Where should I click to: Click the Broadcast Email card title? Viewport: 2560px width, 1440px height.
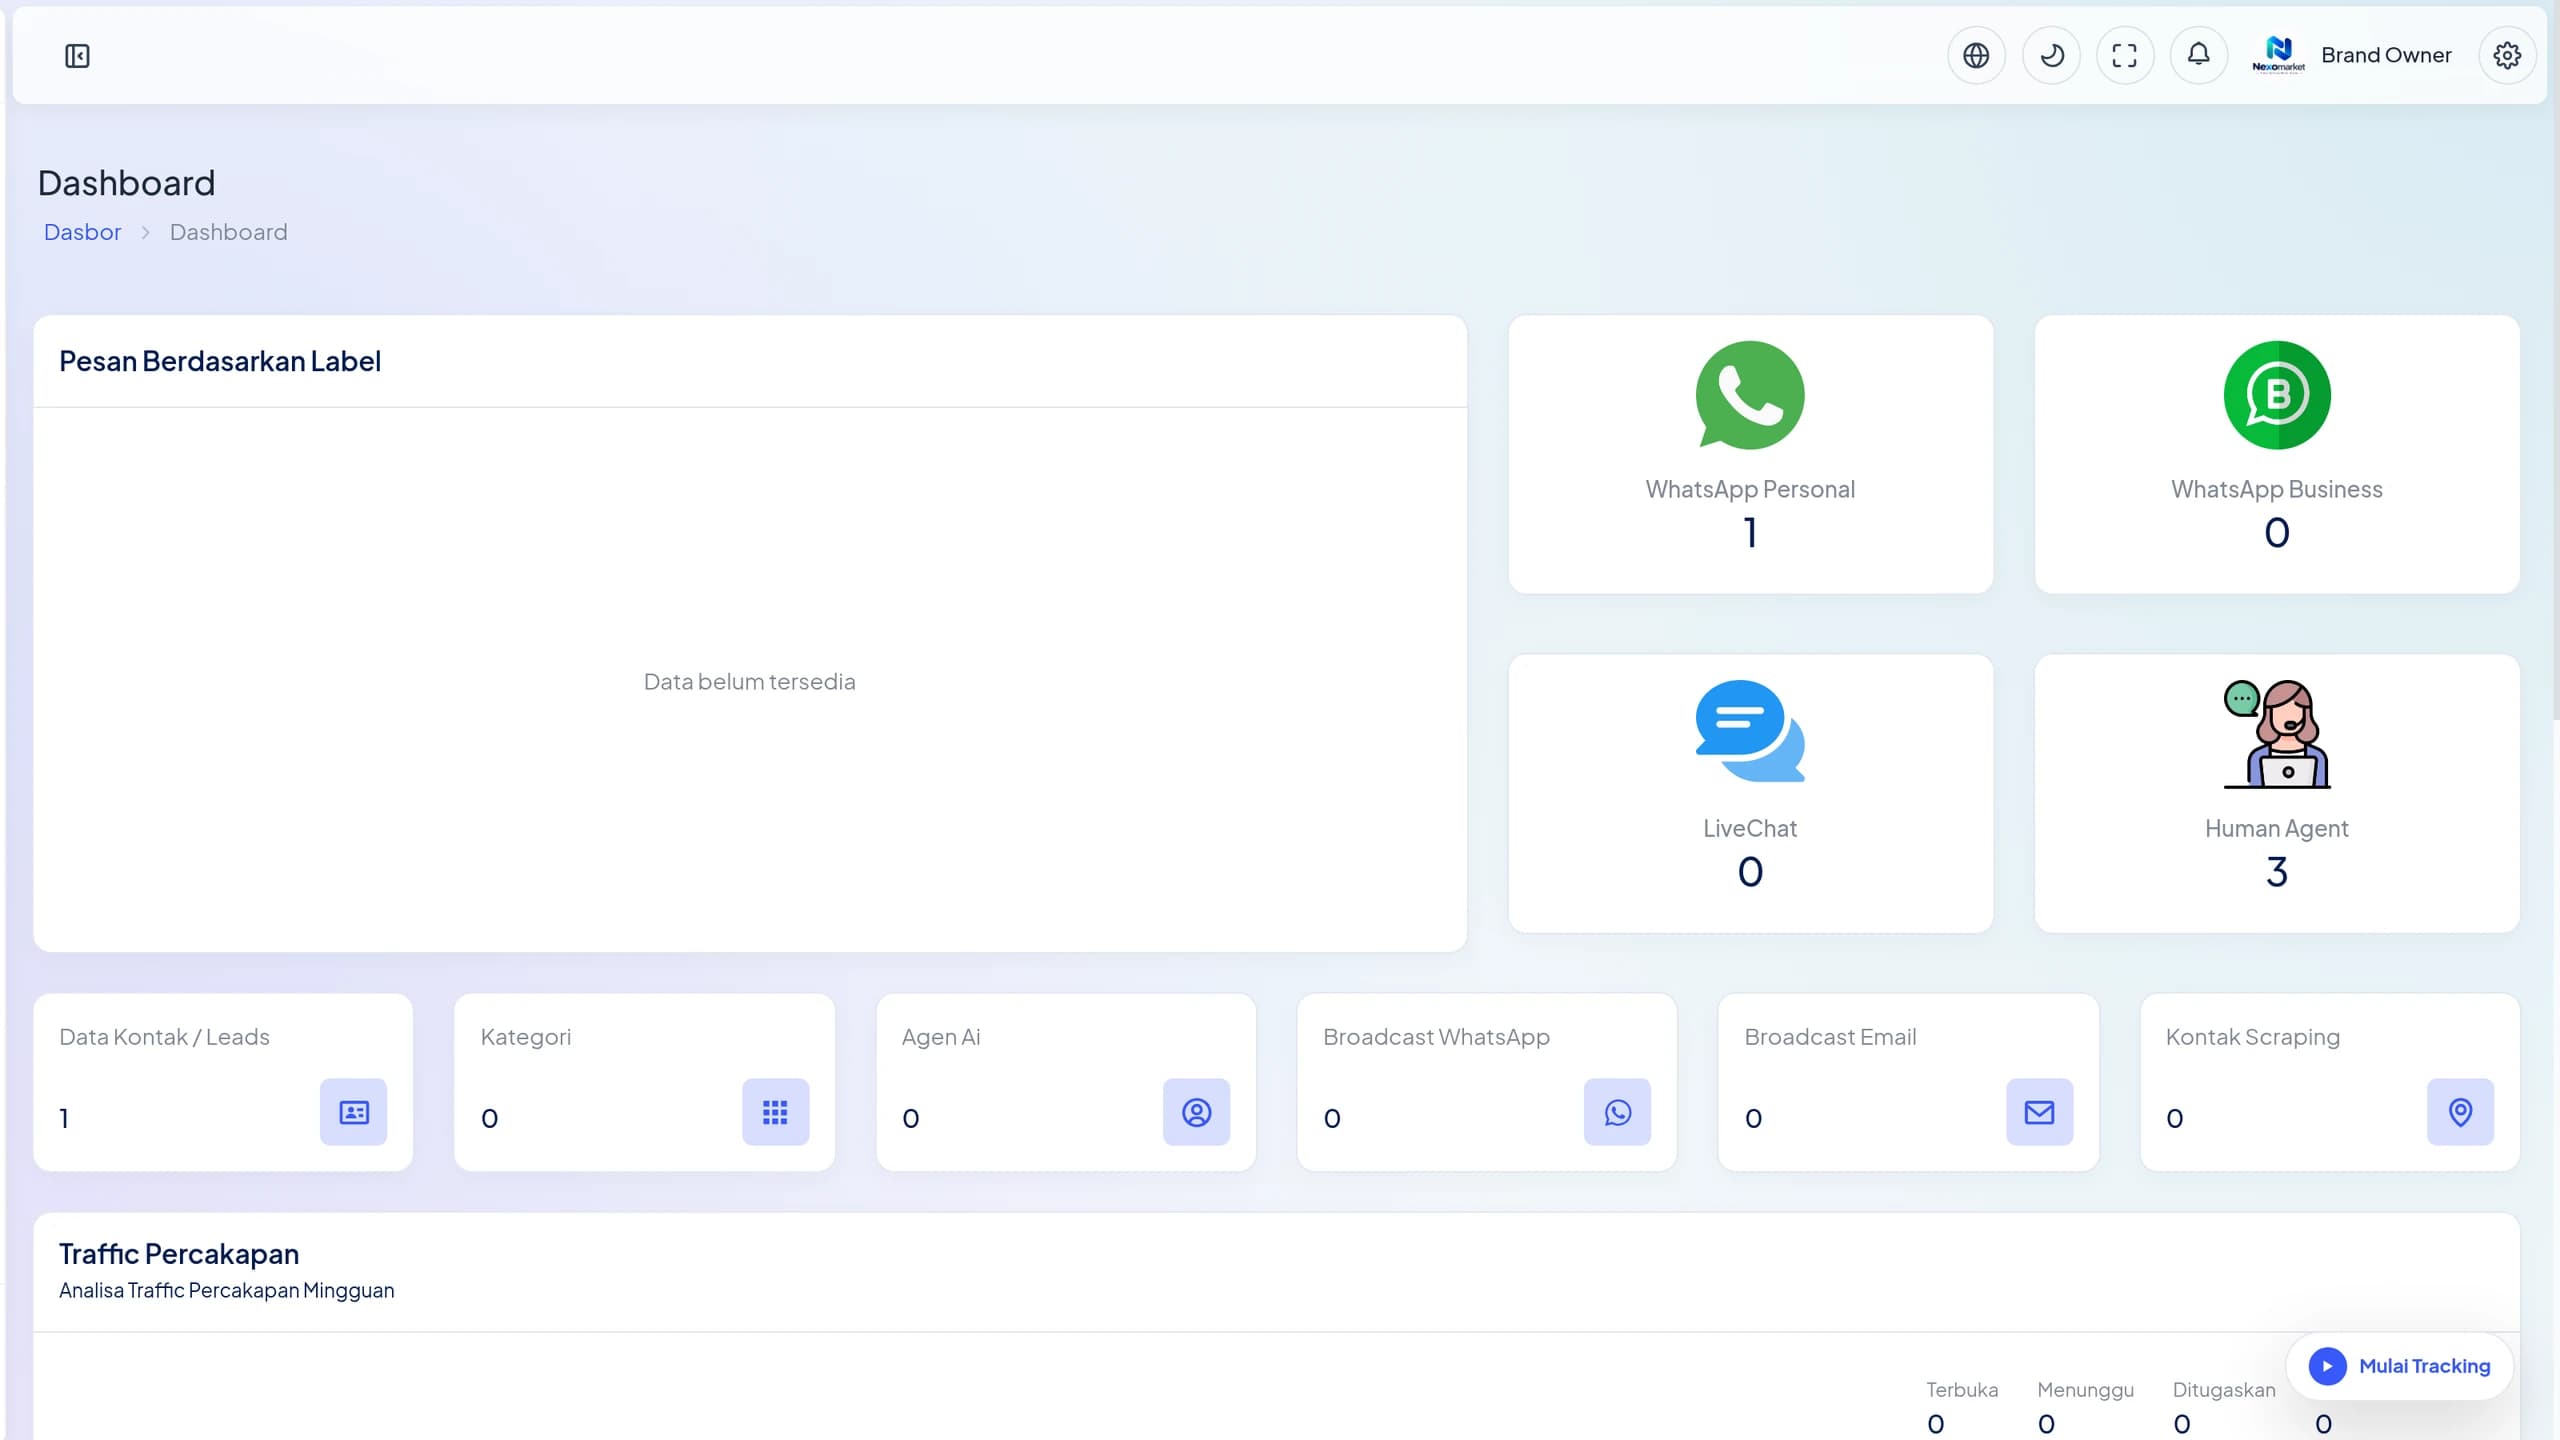point(1830,1037)
